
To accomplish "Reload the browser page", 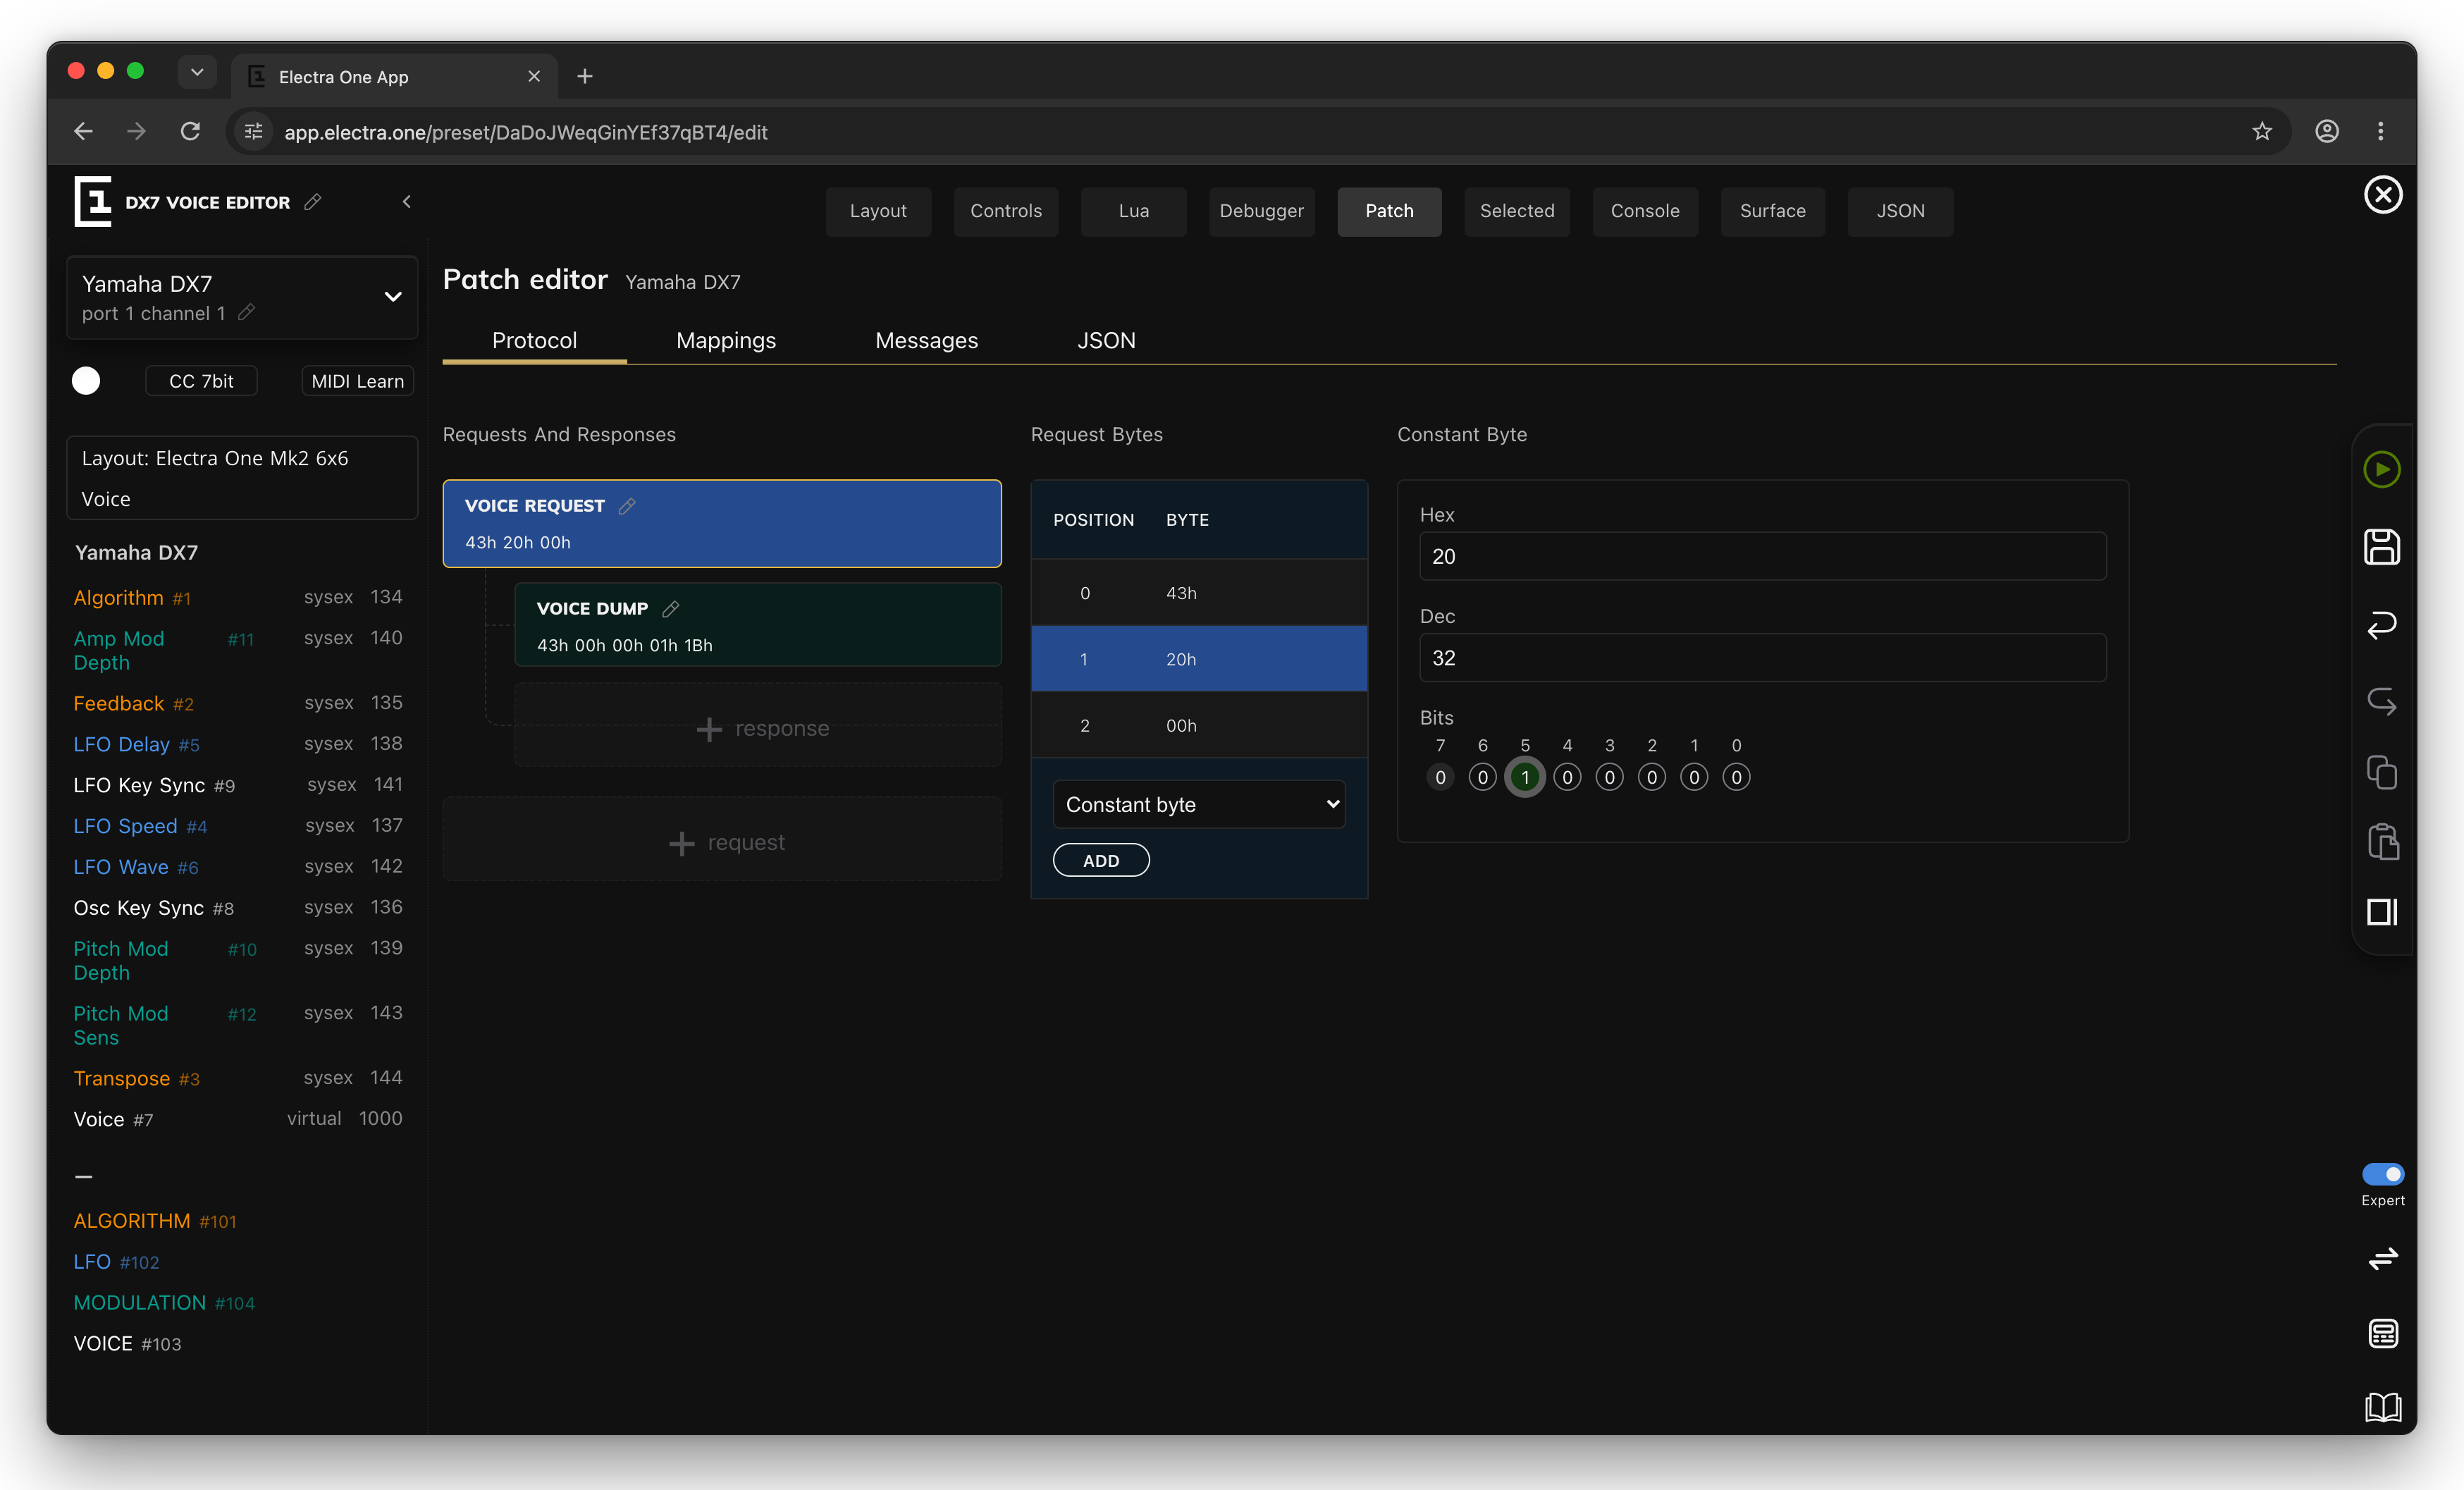I will coord(190,132).
